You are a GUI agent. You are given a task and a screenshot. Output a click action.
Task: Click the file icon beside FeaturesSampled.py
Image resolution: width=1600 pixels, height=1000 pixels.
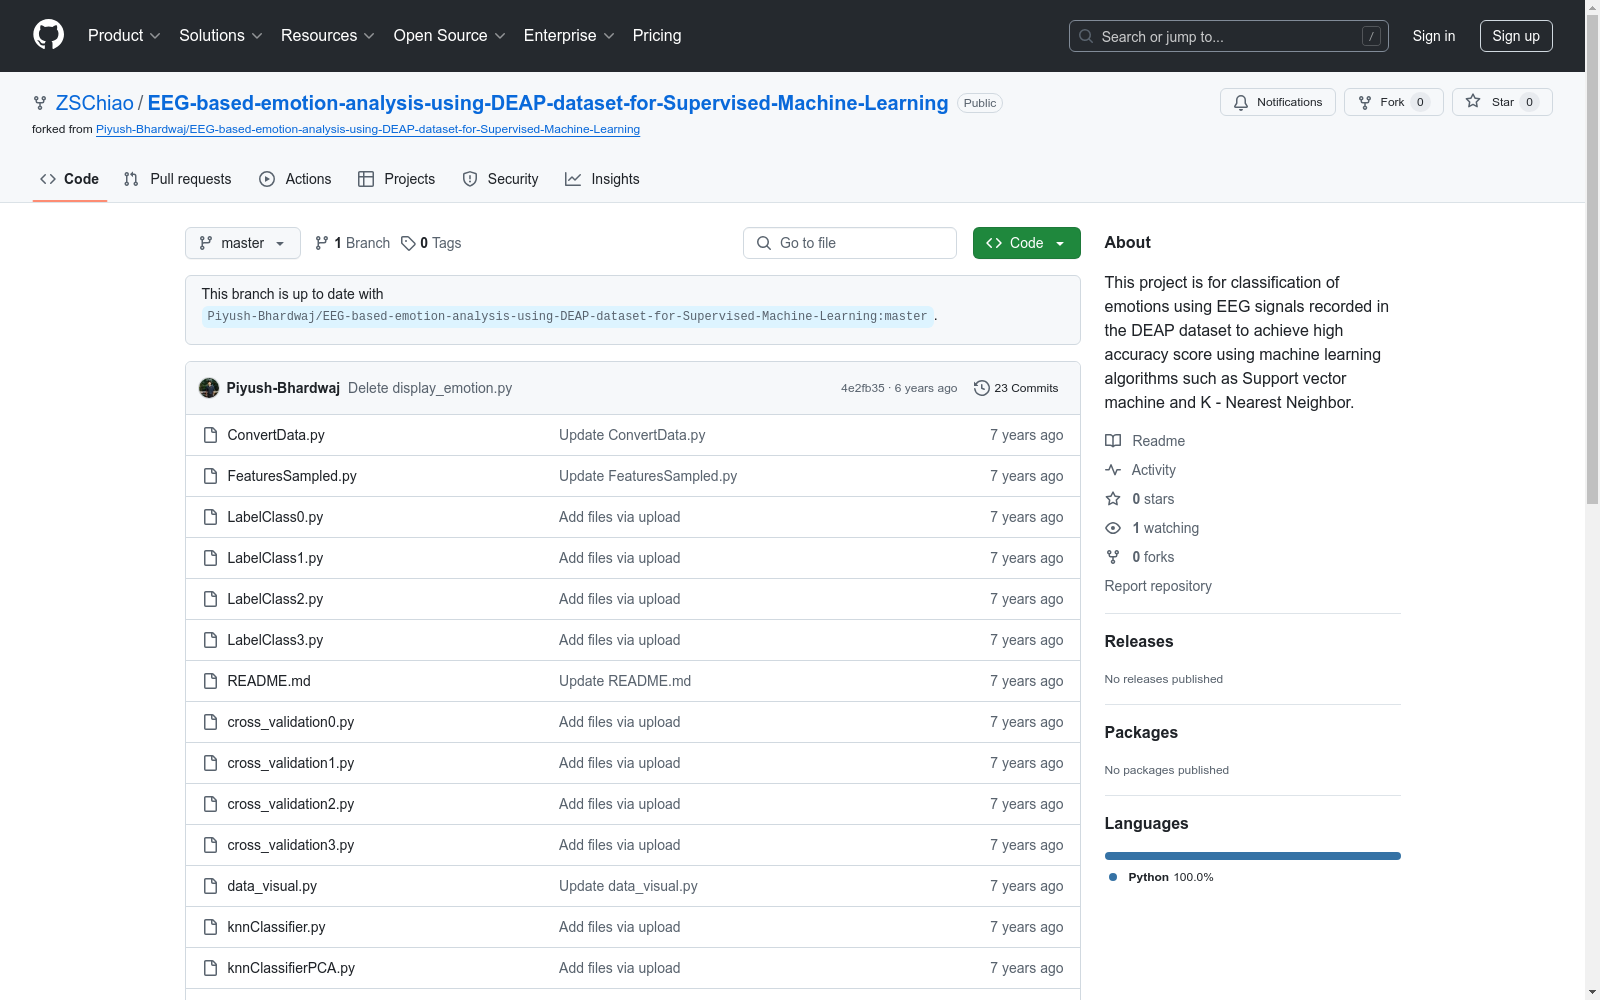click(210, 476)
